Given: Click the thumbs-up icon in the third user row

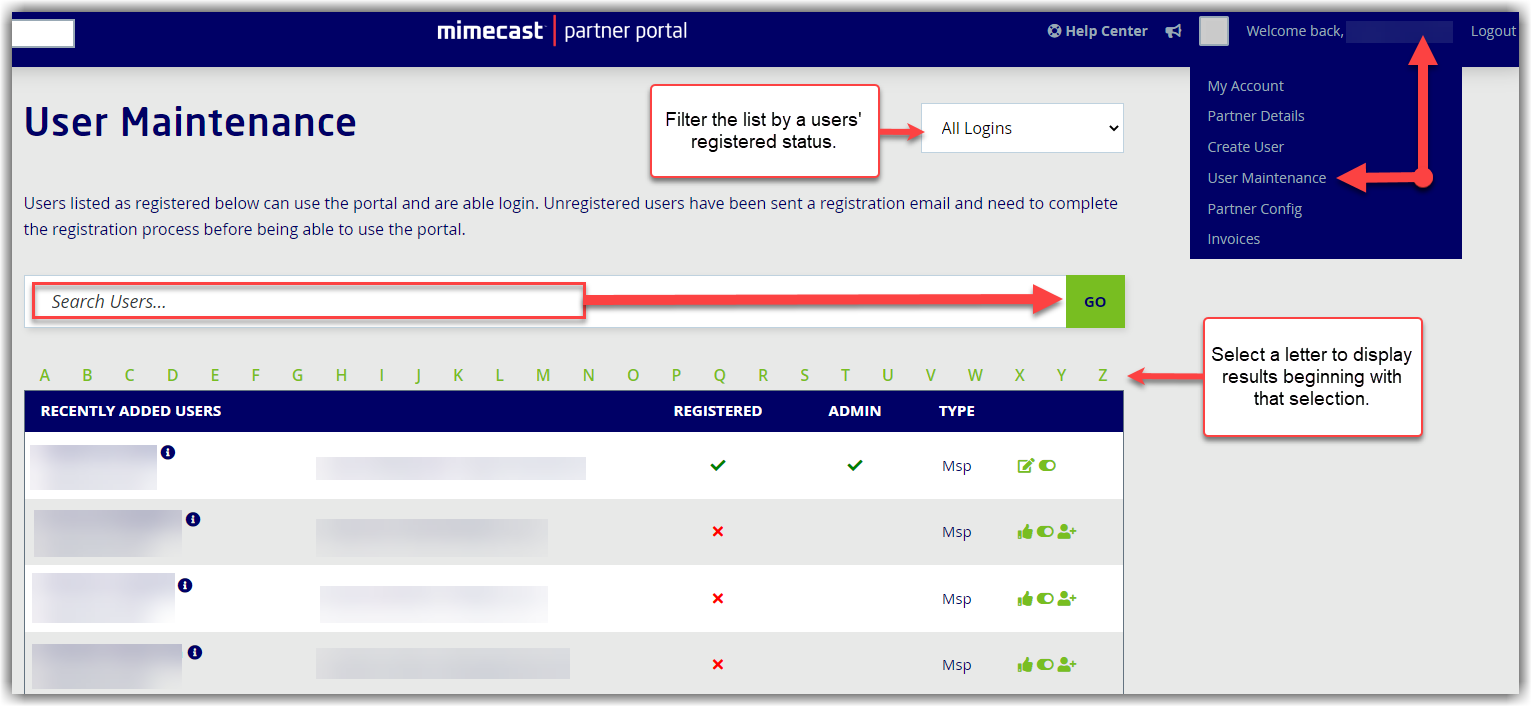Looking at the screenshot, I should tap(1025, 599).
